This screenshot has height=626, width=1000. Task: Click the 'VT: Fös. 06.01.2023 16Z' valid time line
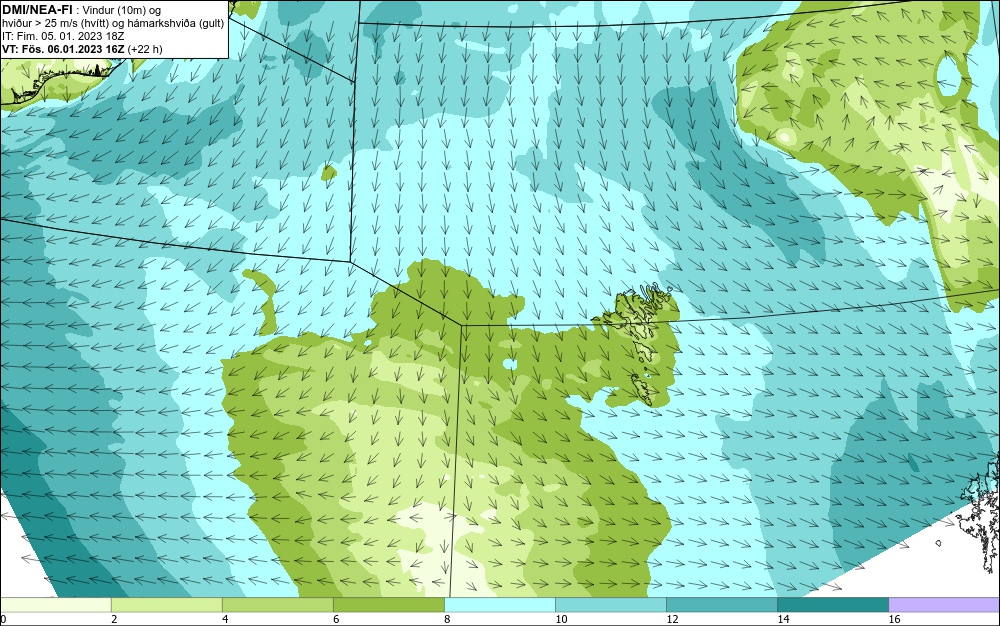[82, 49]
